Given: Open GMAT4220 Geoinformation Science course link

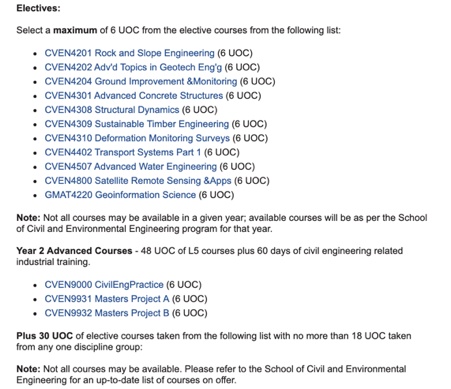Looking at the screenshot, I should coord(120,195).
